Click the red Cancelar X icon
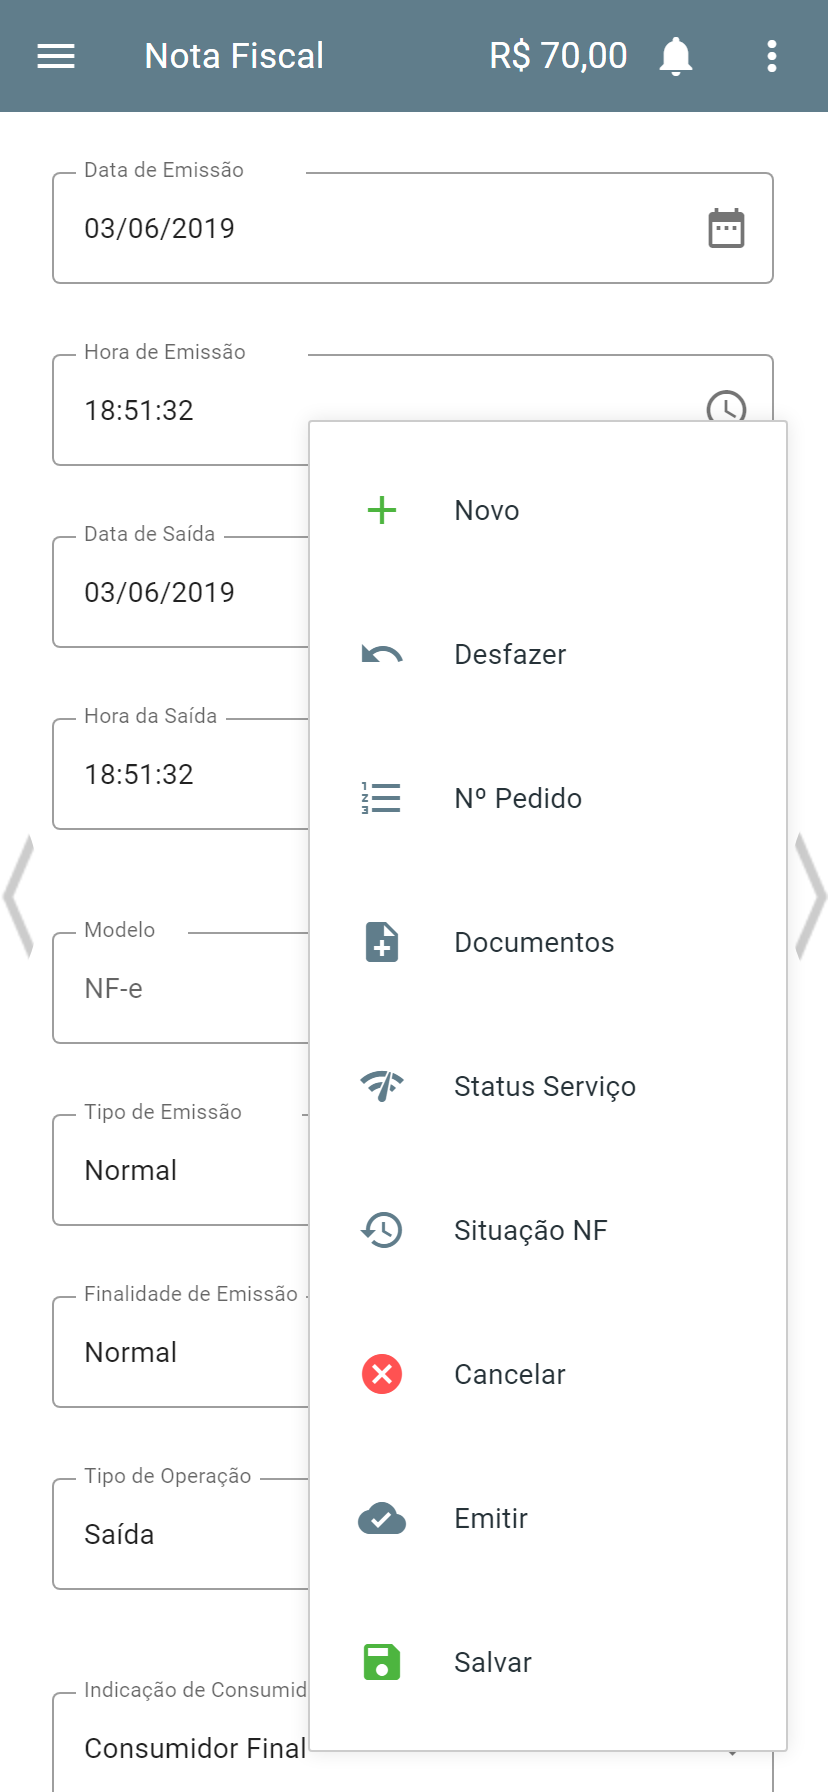828x1792 pixels. click(382, 1374)
